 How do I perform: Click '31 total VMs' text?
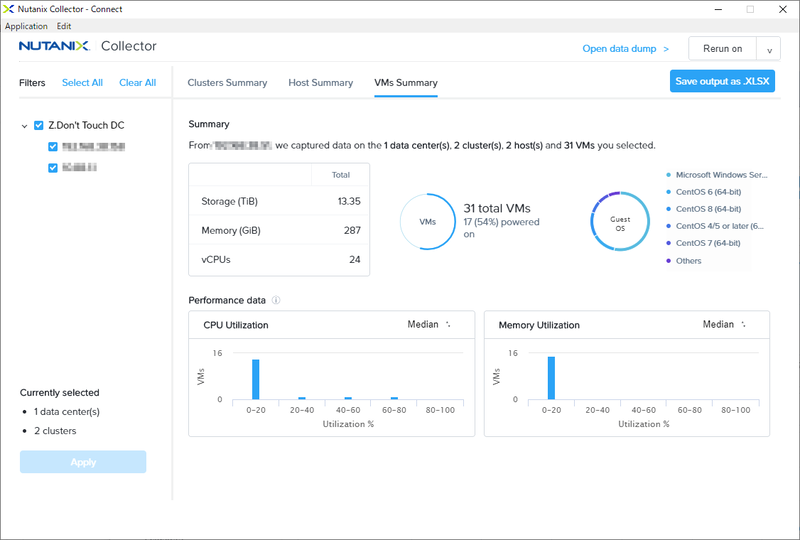click(x=497, y=208)
